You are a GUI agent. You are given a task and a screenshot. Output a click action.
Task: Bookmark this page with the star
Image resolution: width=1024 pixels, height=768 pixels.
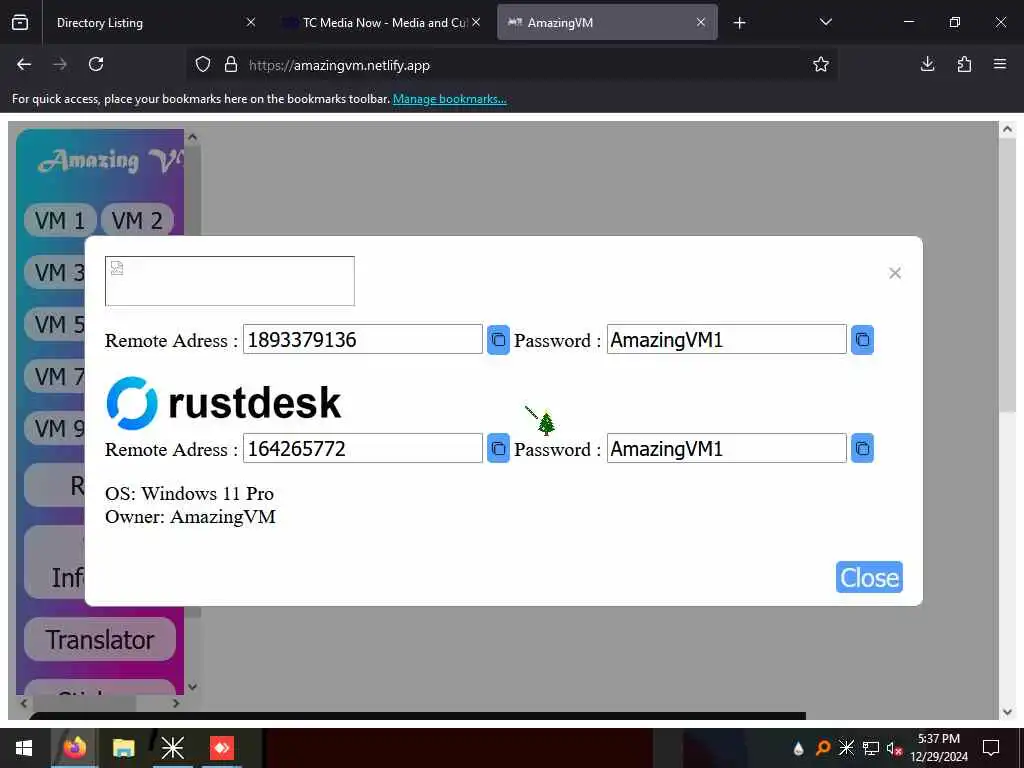[x=821, y=64]
